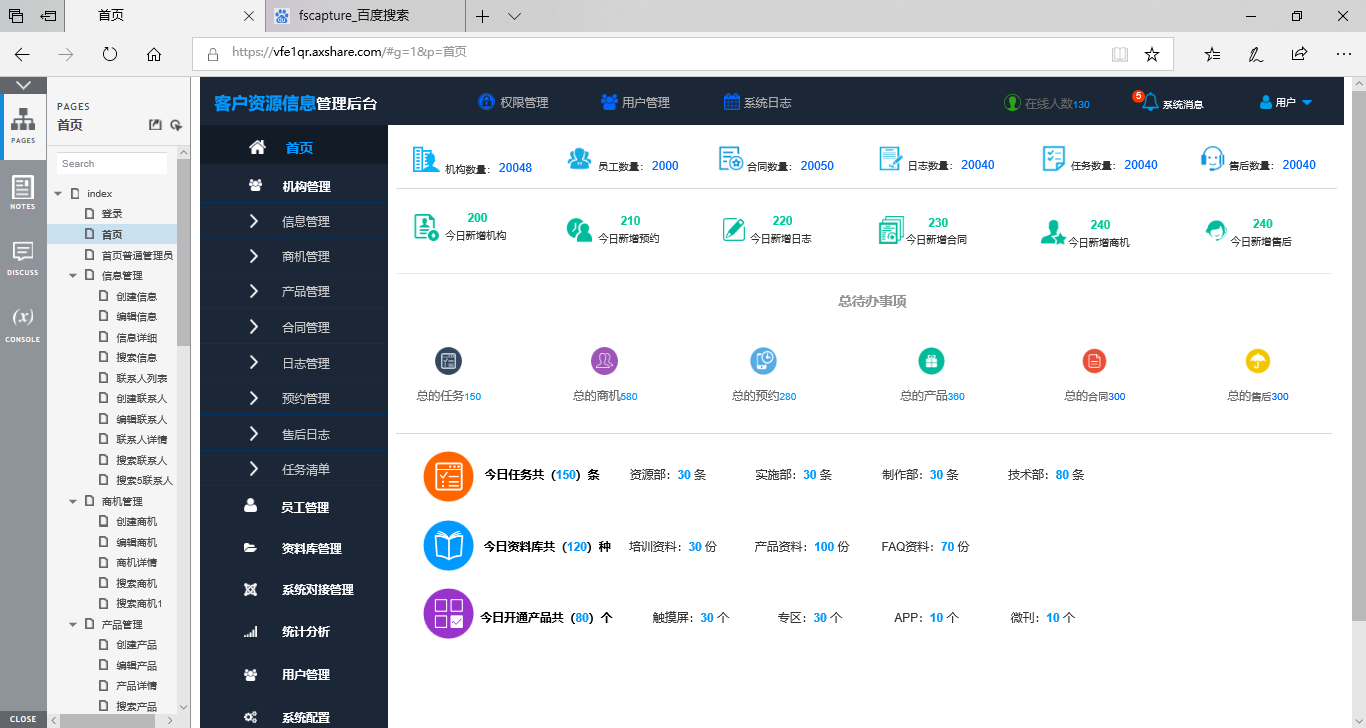Open the CONSOLE panel icon

click(x=23, y=324)
